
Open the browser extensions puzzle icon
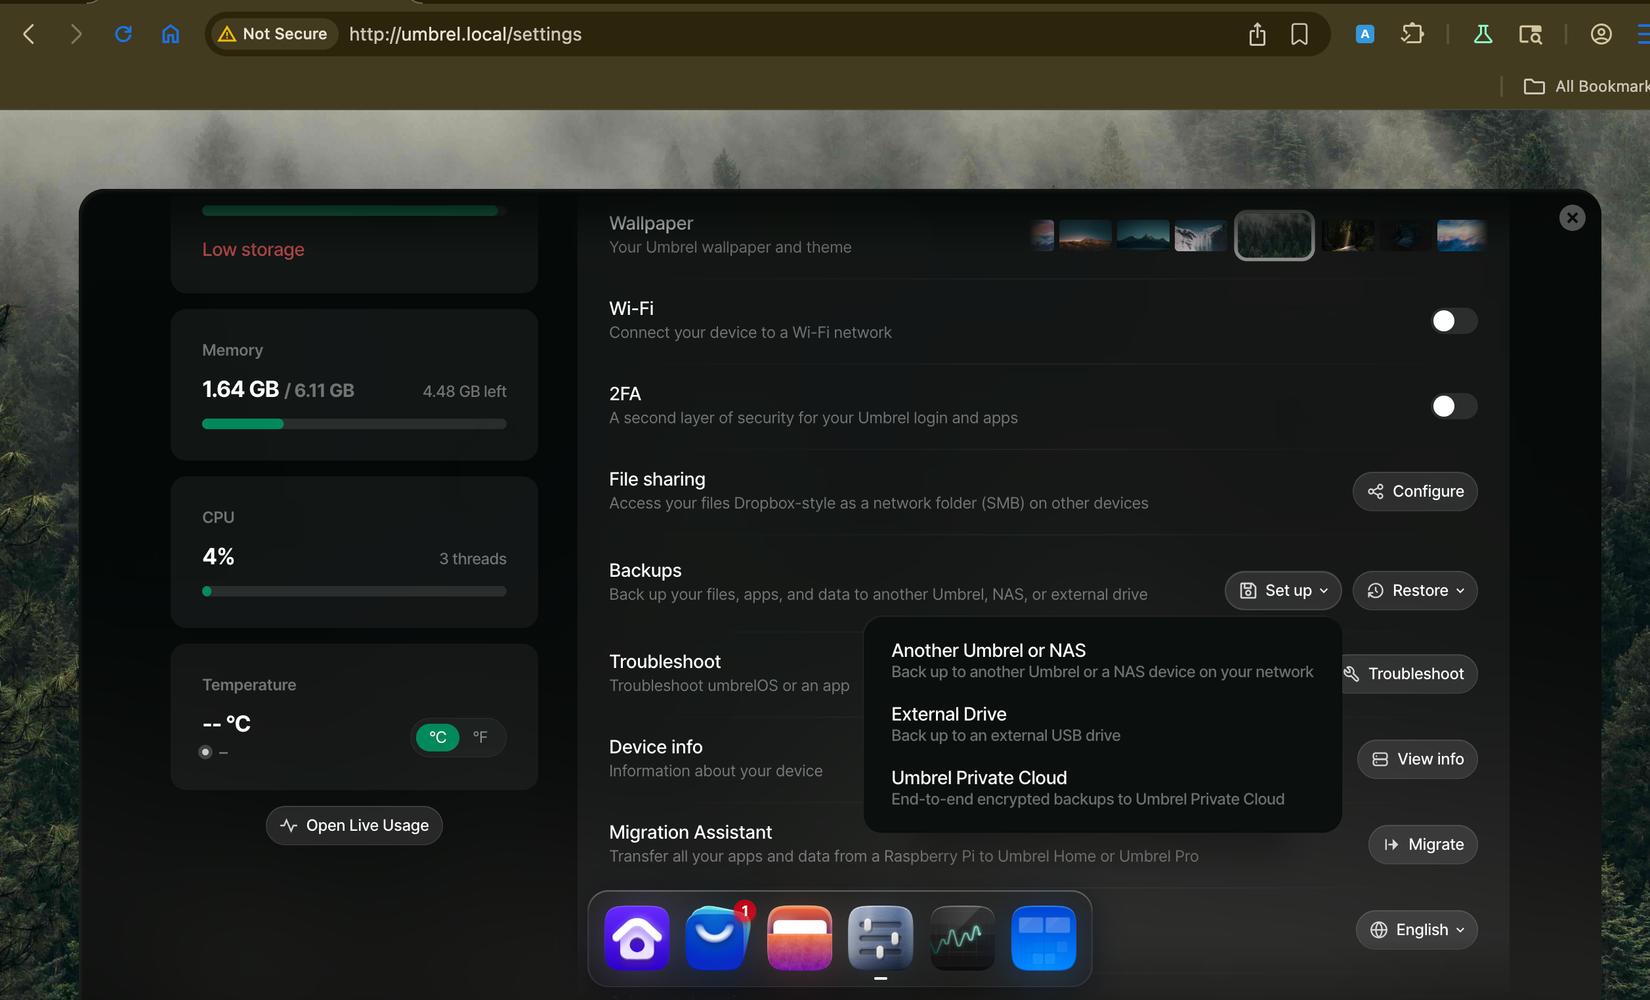[1412, 34]
